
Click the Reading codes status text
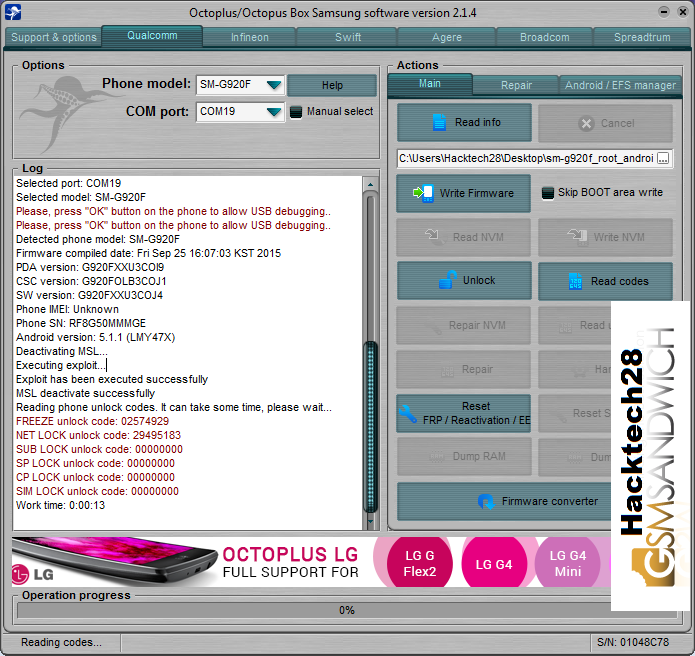coord(61,642)
